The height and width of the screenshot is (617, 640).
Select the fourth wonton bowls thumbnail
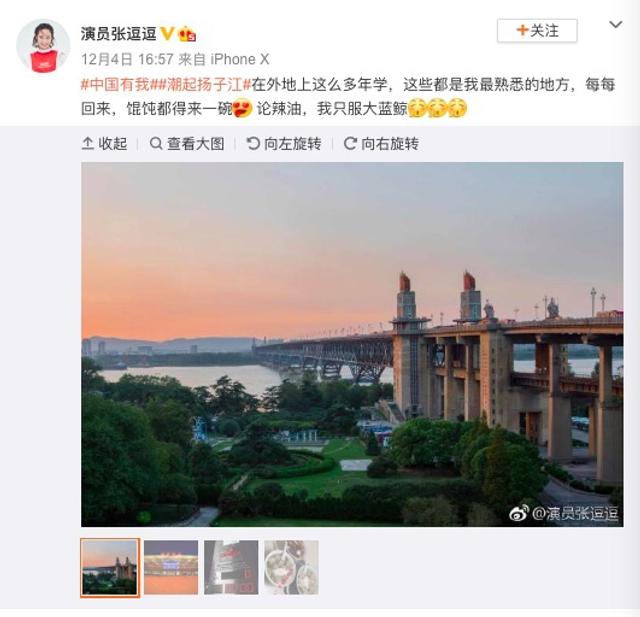[291, 568]
